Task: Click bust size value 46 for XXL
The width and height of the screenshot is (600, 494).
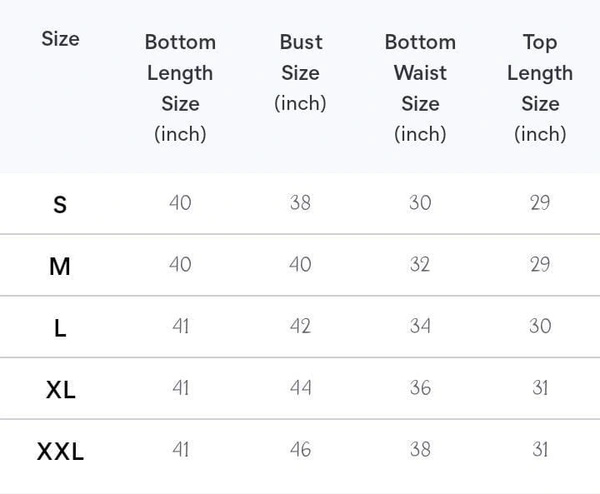Action: coord(300,450)
